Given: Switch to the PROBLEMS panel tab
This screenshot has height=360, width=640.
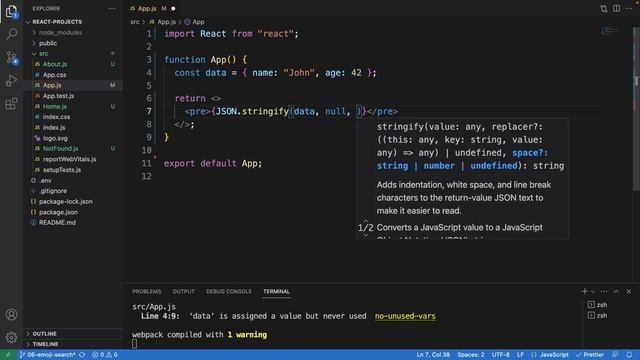Looking at the screenshot, I should click(147, 291).
